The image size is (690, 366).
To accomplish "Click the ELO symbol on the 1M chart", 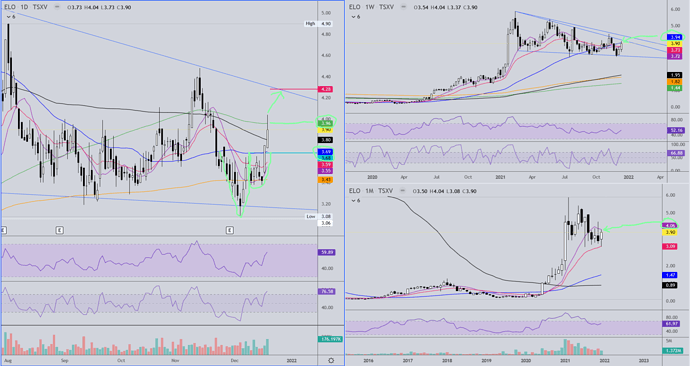I will click(x=355, y=191).
